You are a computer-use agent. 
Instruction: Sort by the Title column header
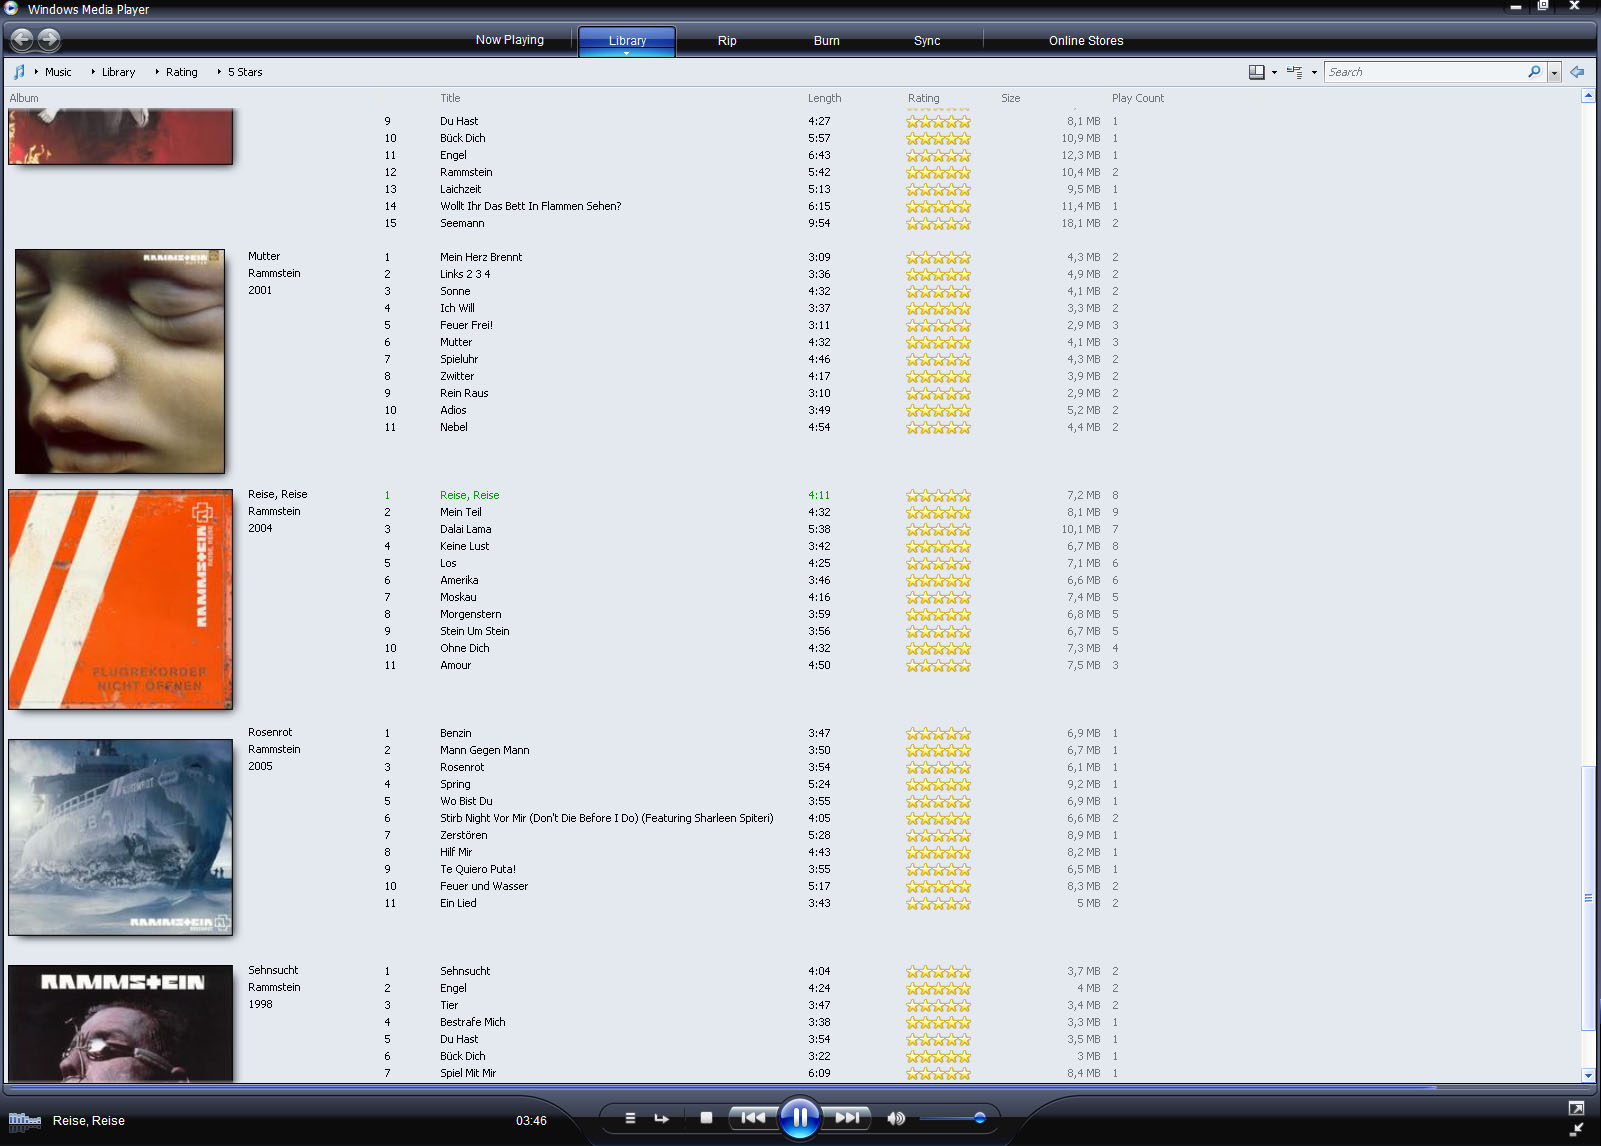point(450,98)
